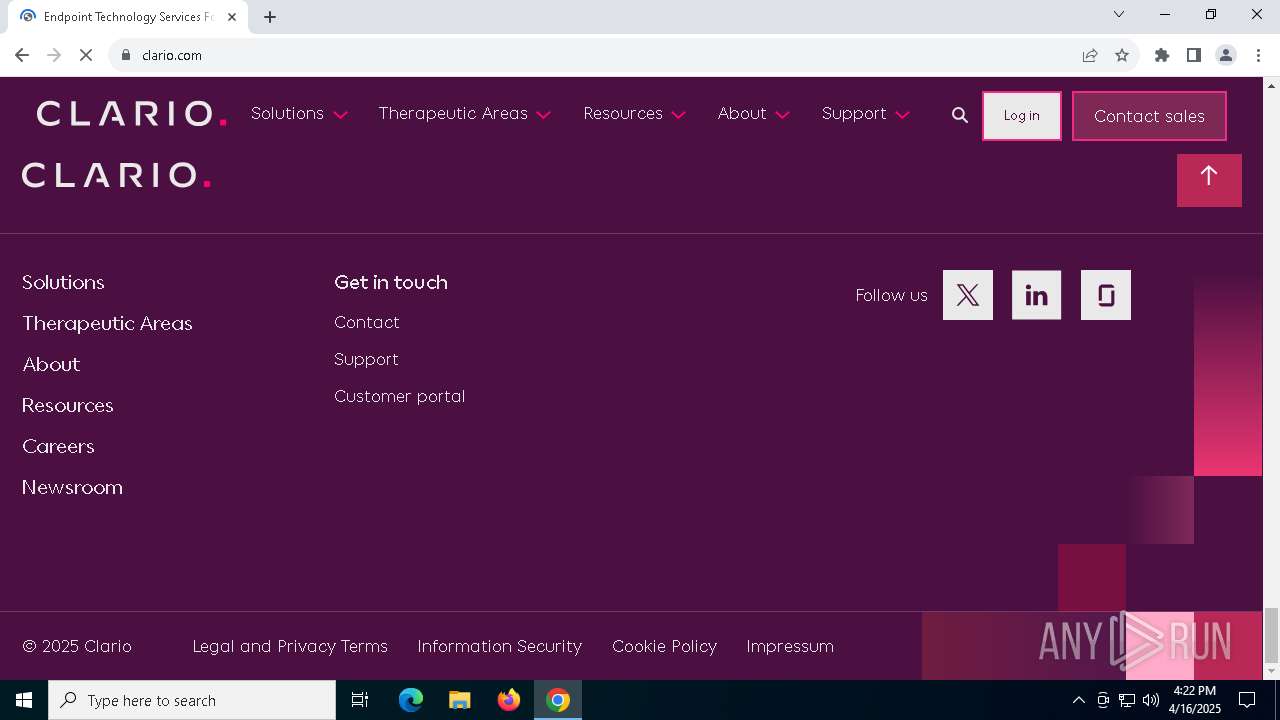Open the Customer portal link
The width and height of the screenshot is (1280, 720).
point(399,396)
